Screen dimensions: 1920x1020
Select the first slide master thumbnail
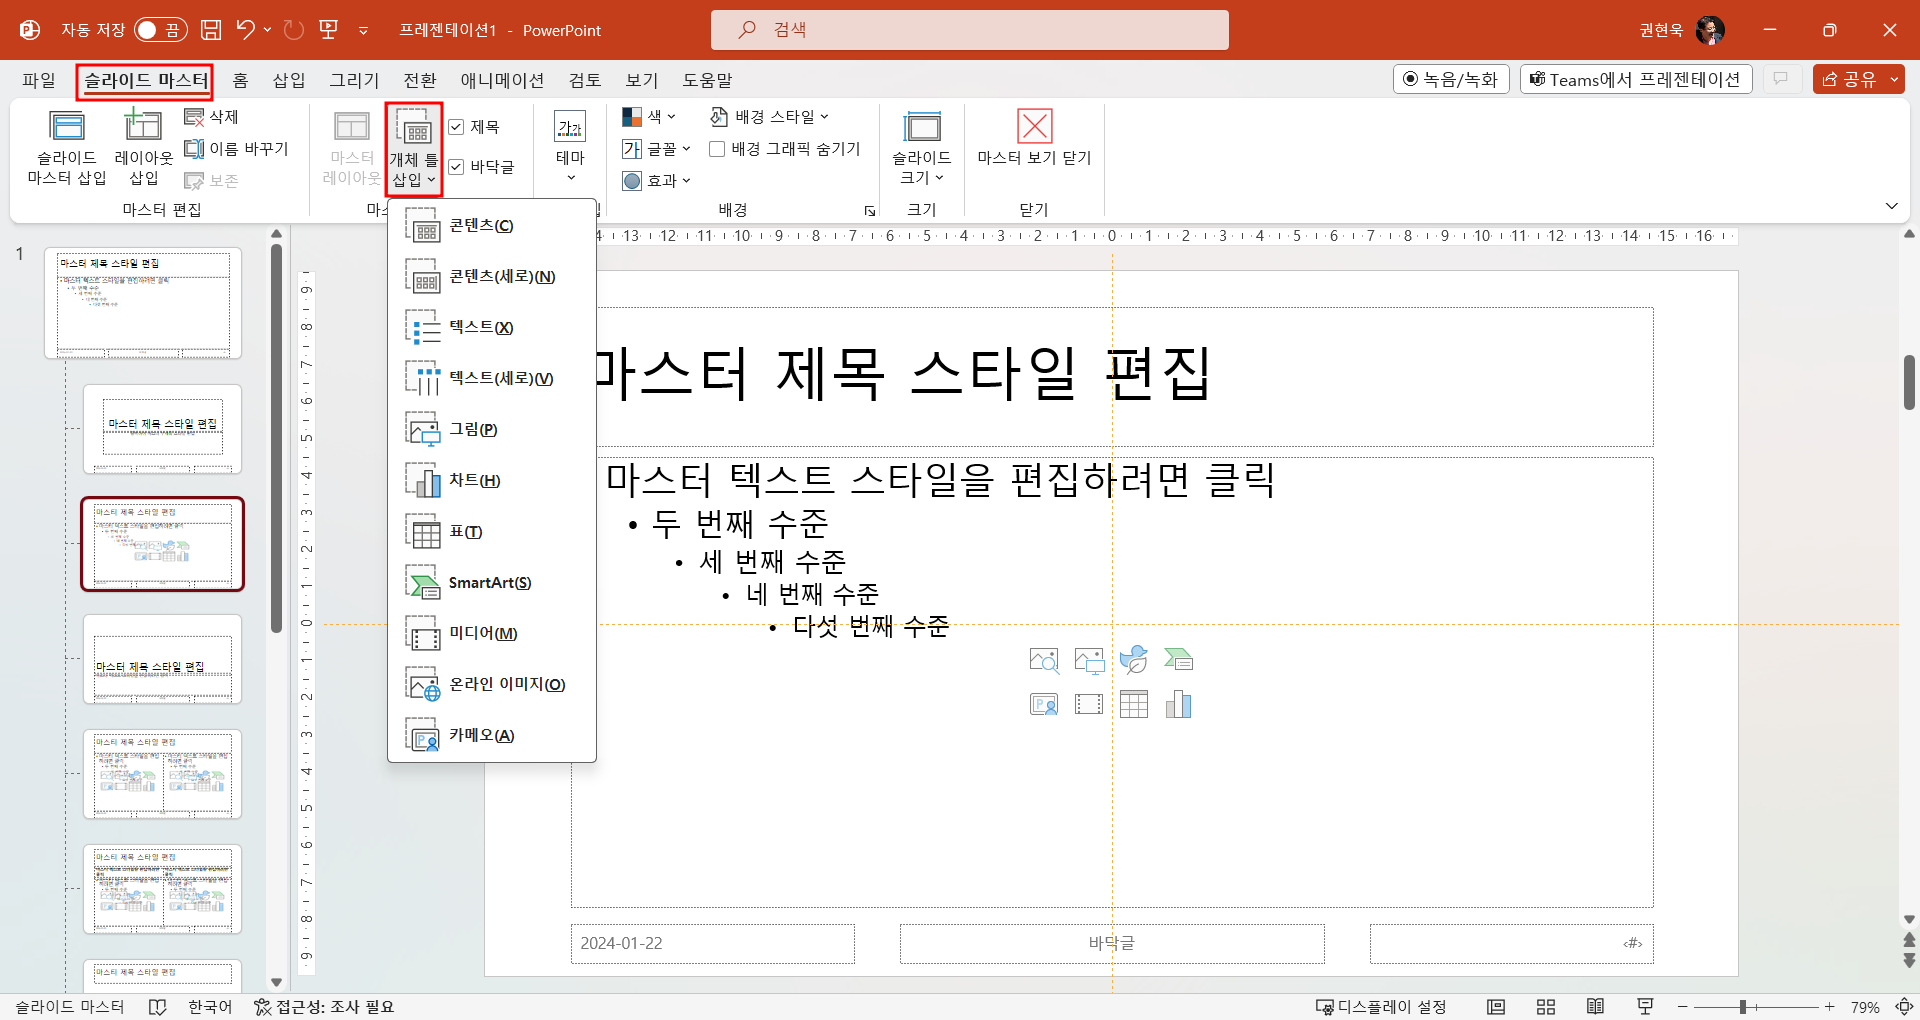click(143, 303)
